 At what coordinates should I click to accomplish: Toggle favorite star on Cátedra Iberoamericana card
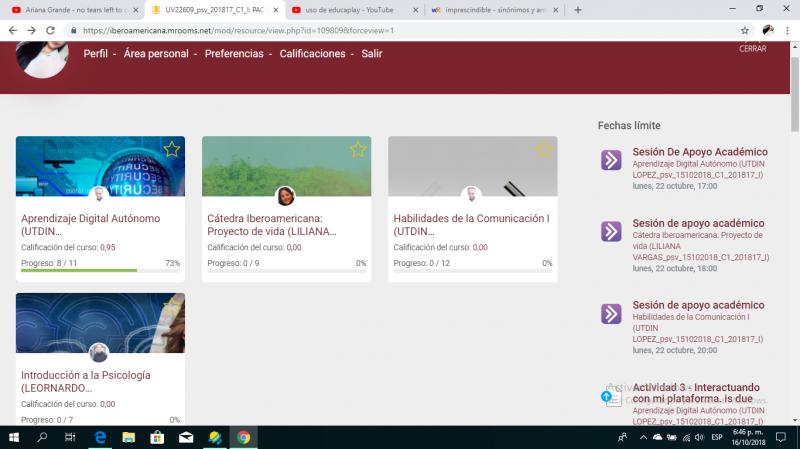pyautogui.click(x=358, y=149)
